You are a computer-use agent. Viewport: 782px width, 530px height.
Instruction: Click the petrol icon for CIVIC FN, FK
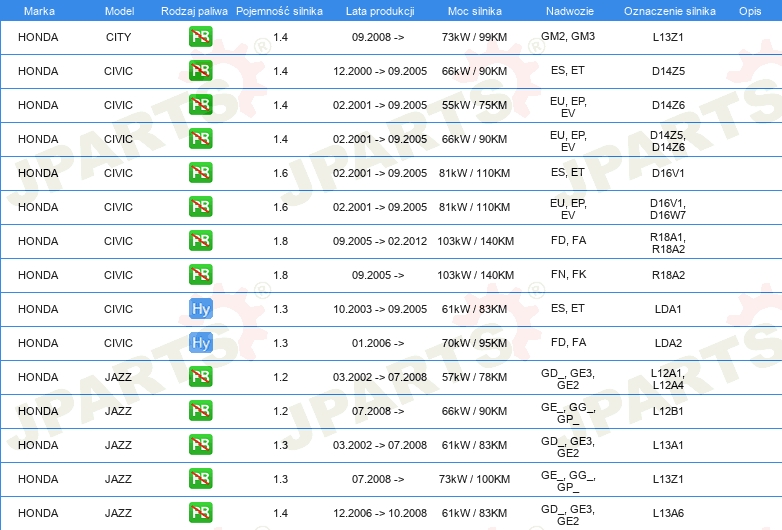pos(200,275)
